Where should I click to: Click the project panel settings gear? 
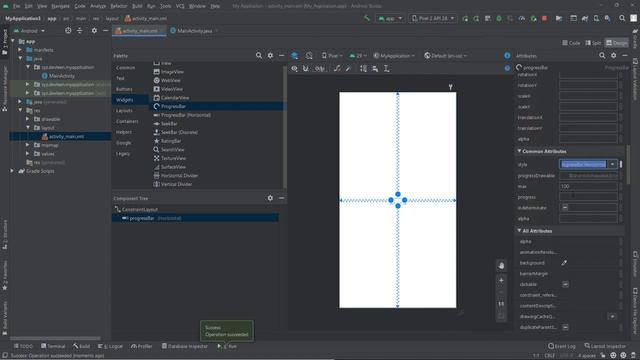coord(94,31)
